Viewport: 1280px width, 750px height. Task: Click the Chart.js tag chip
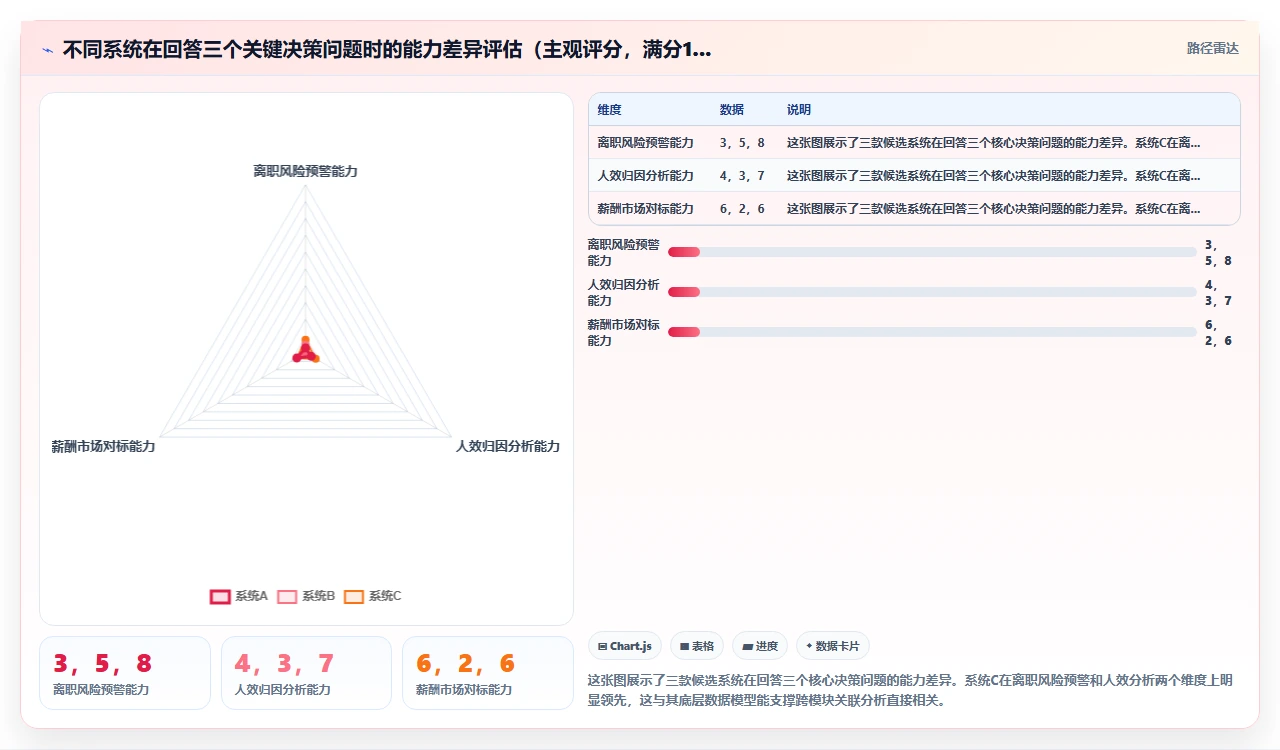(625, 646)
